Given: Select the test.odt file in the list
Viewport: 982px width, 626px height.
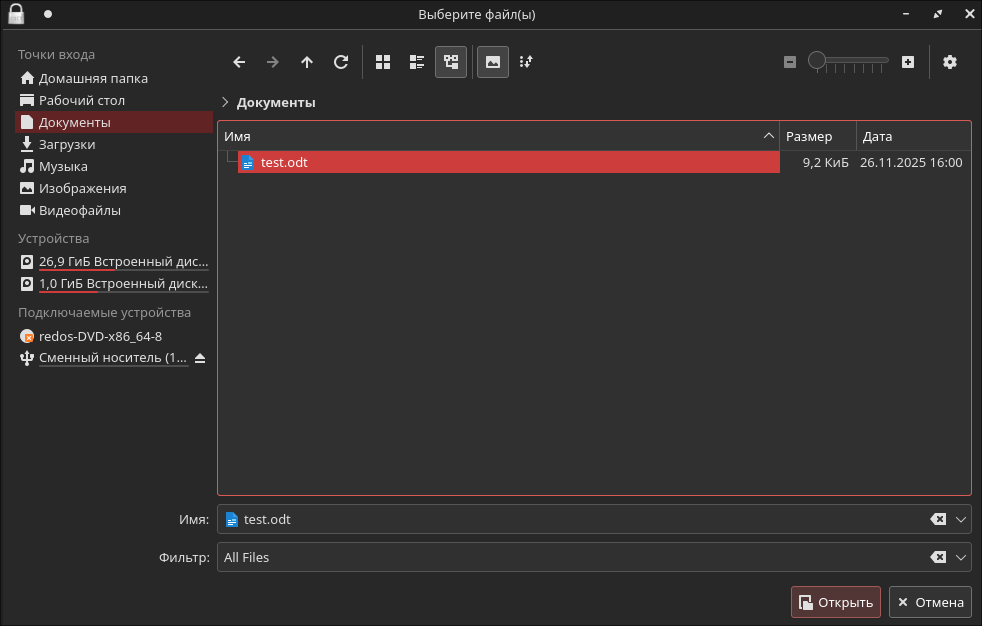Looking at the screenshot, I should click(284, 162).
